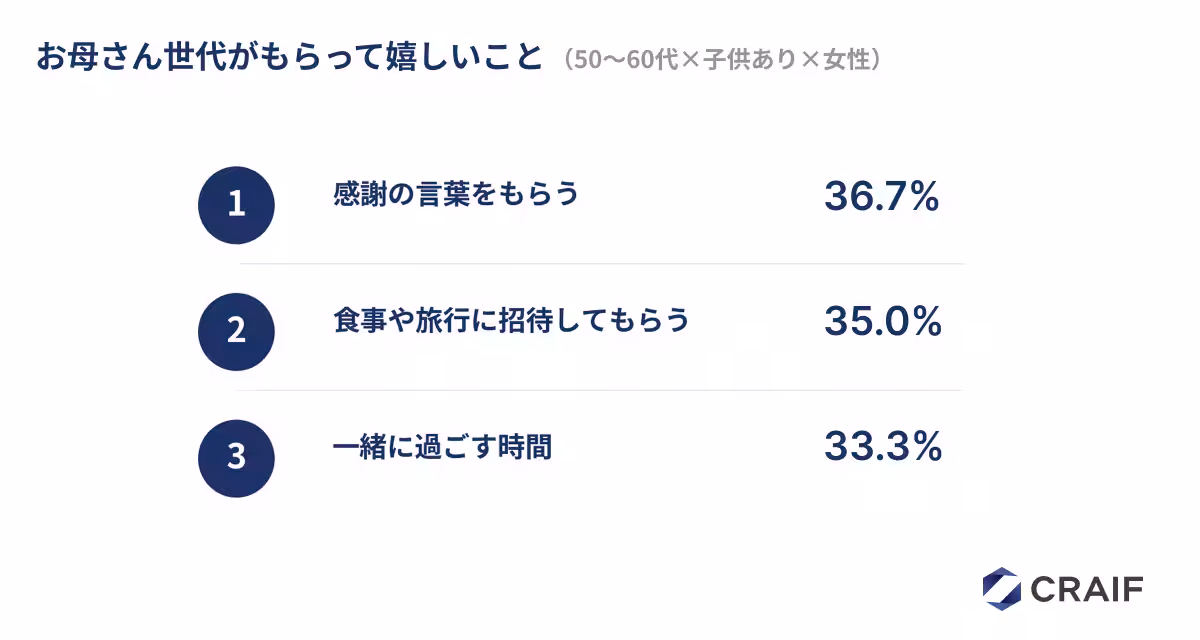Click the CRAIF brand name text

click(x=1086, y=589)
